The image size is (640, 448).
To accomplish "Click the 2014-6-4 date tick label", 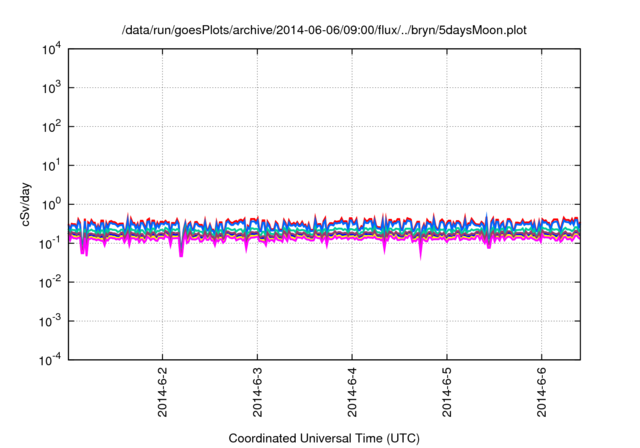I will coord(352,392).
